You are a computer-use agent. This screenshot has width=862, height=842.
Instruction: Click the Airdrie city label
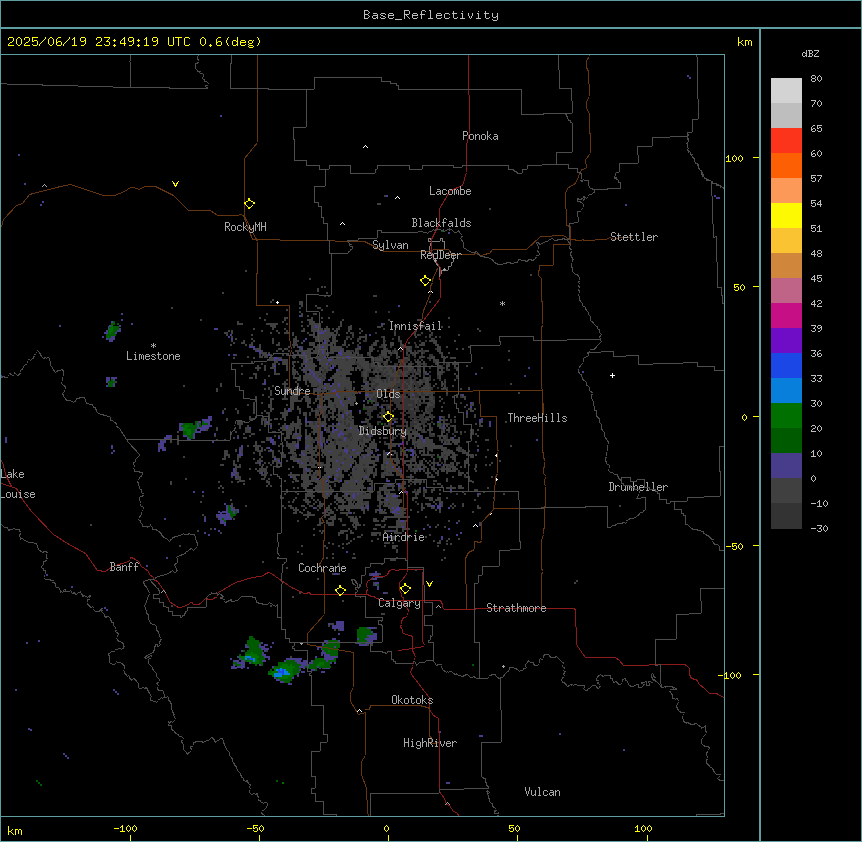(404, 537)
